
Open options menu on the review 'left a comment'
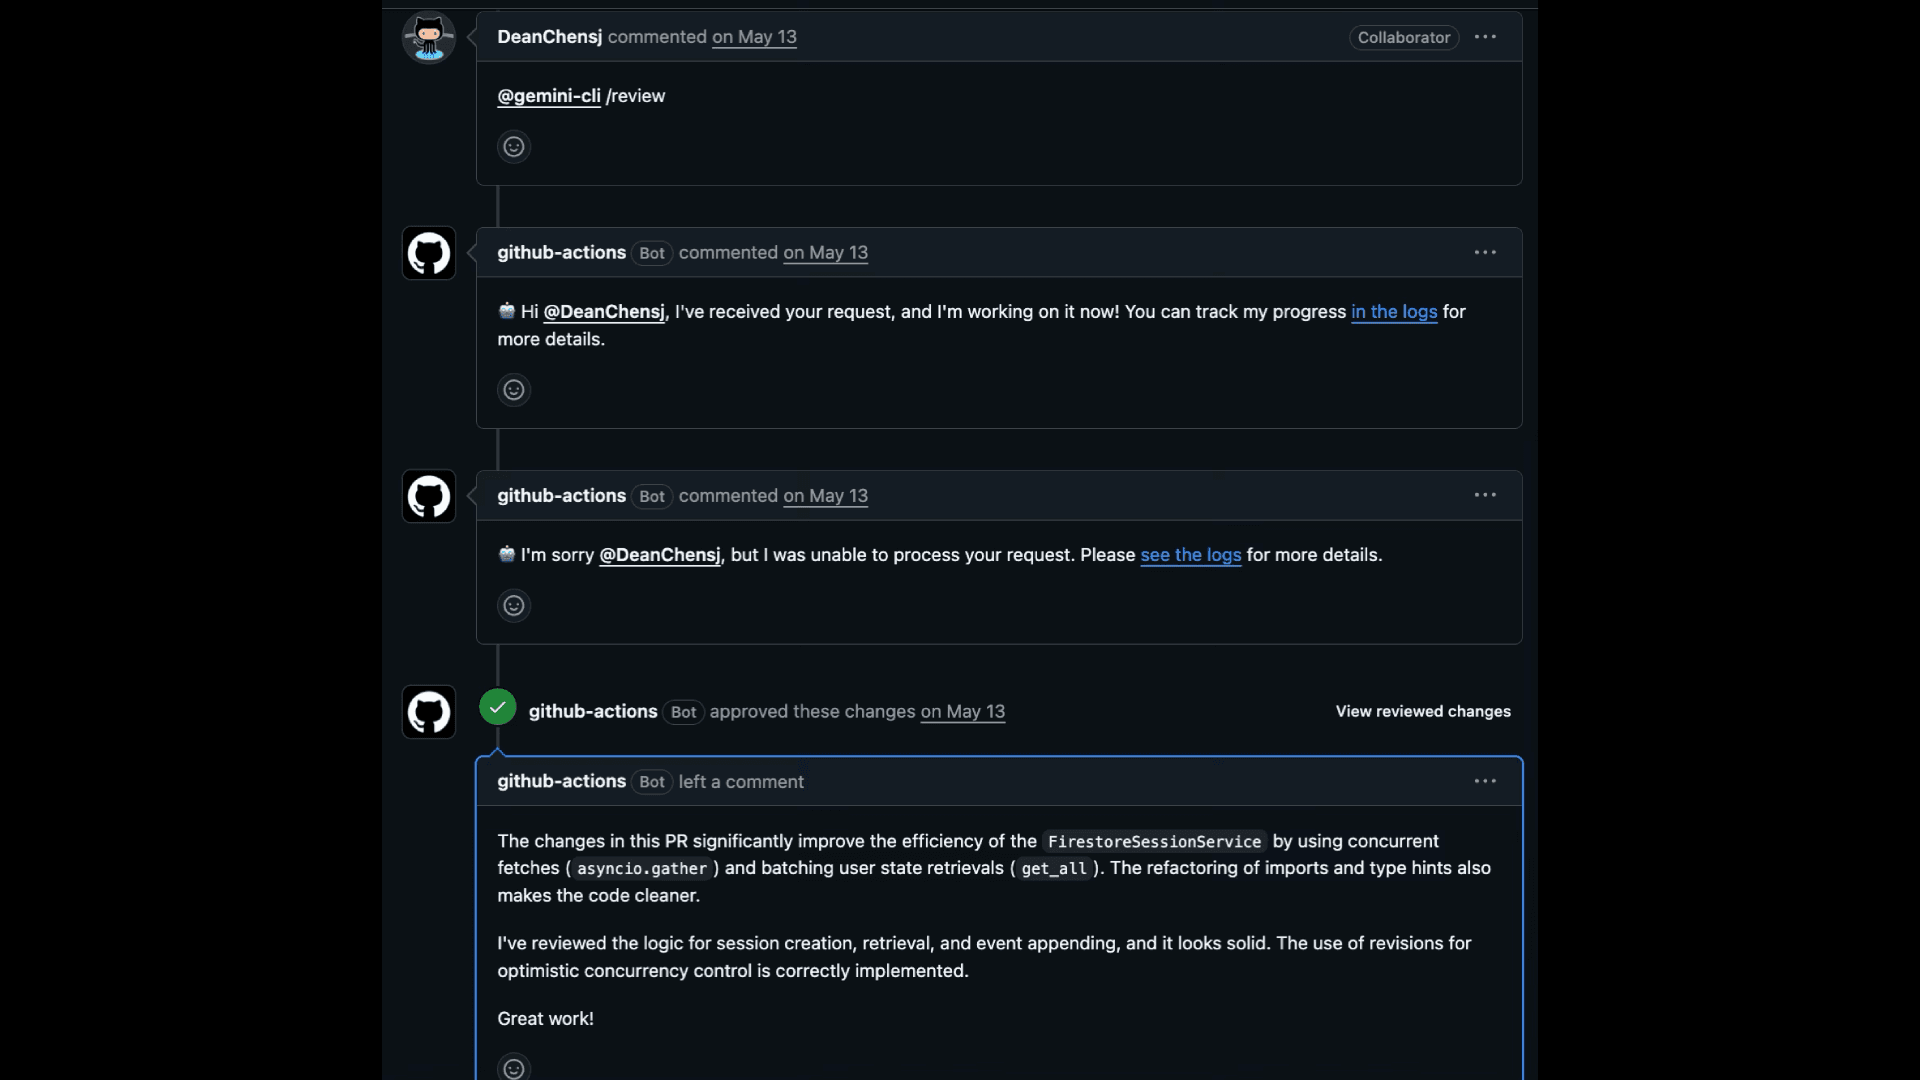(1485, 782)
